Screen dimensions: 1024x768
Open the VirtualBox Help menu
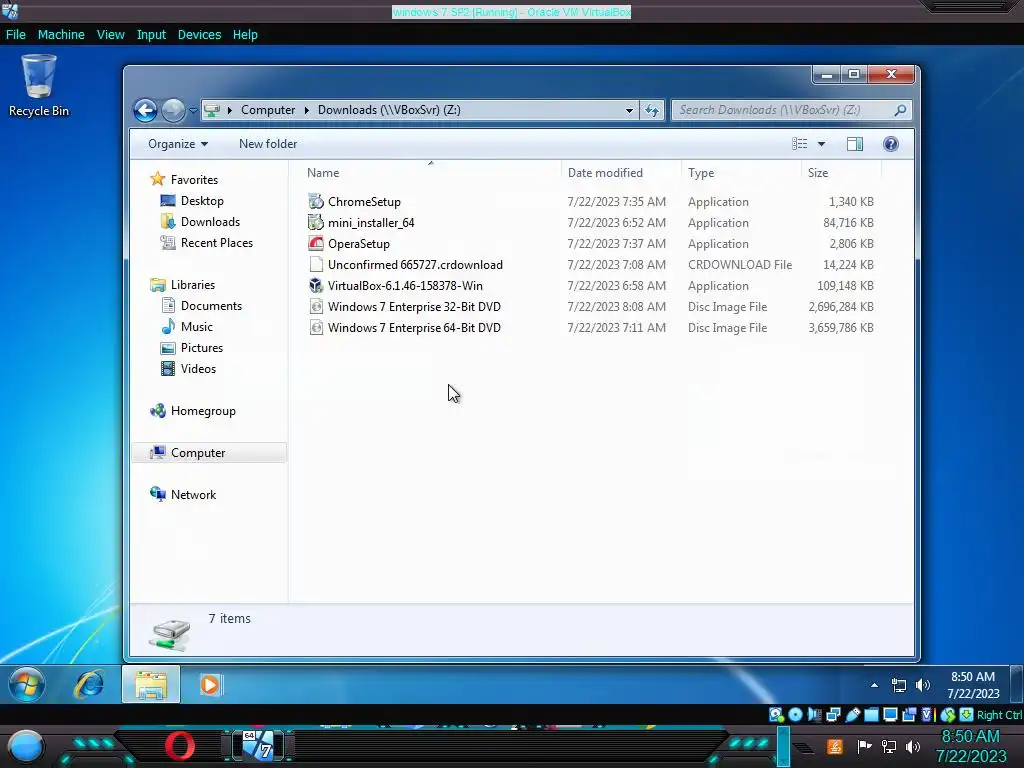point(245,35)
